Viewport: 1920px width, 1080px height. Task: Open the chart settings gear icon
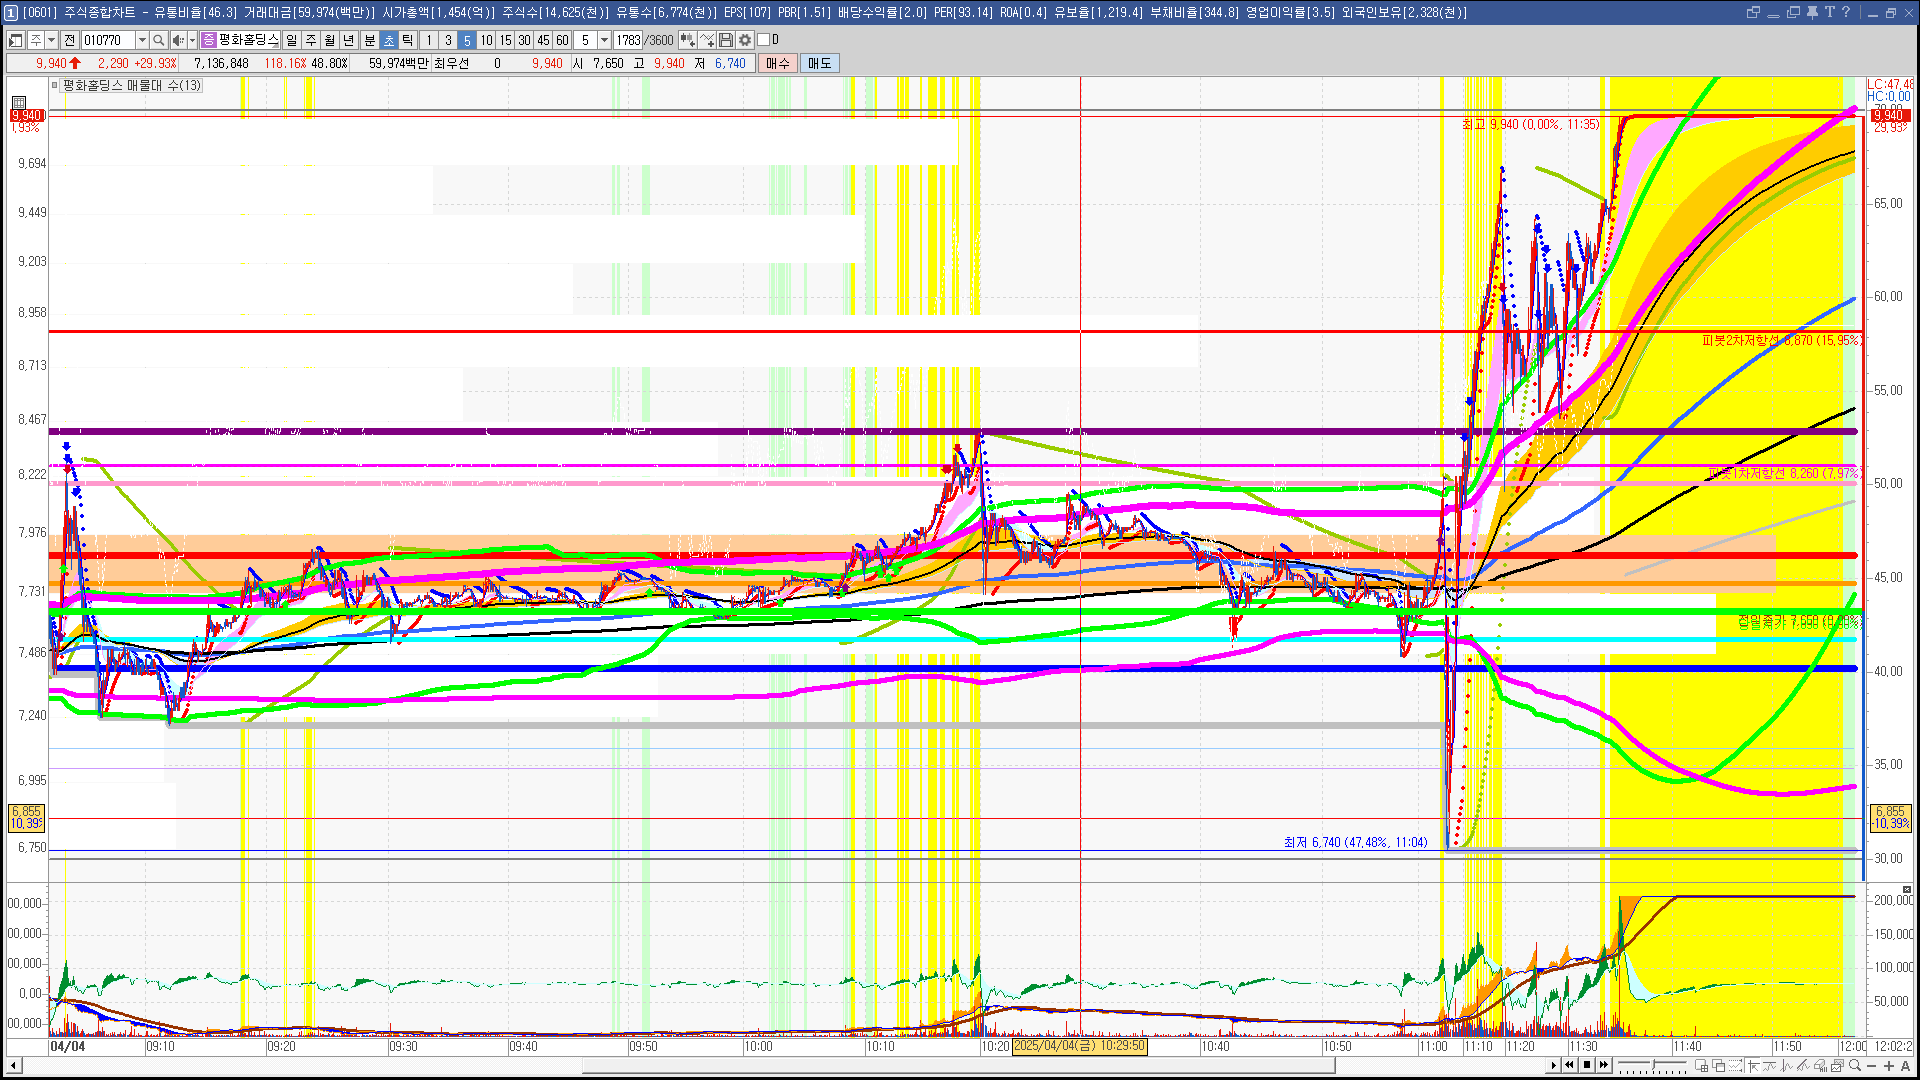(x=745, y=40)
